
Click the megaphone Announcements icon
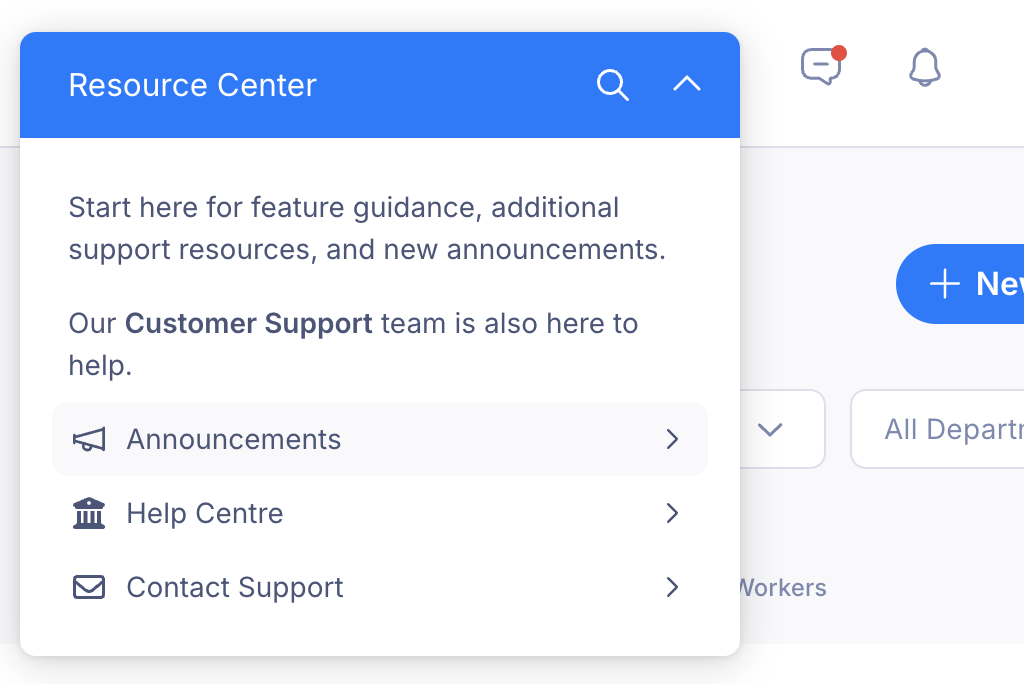[89, 440]
